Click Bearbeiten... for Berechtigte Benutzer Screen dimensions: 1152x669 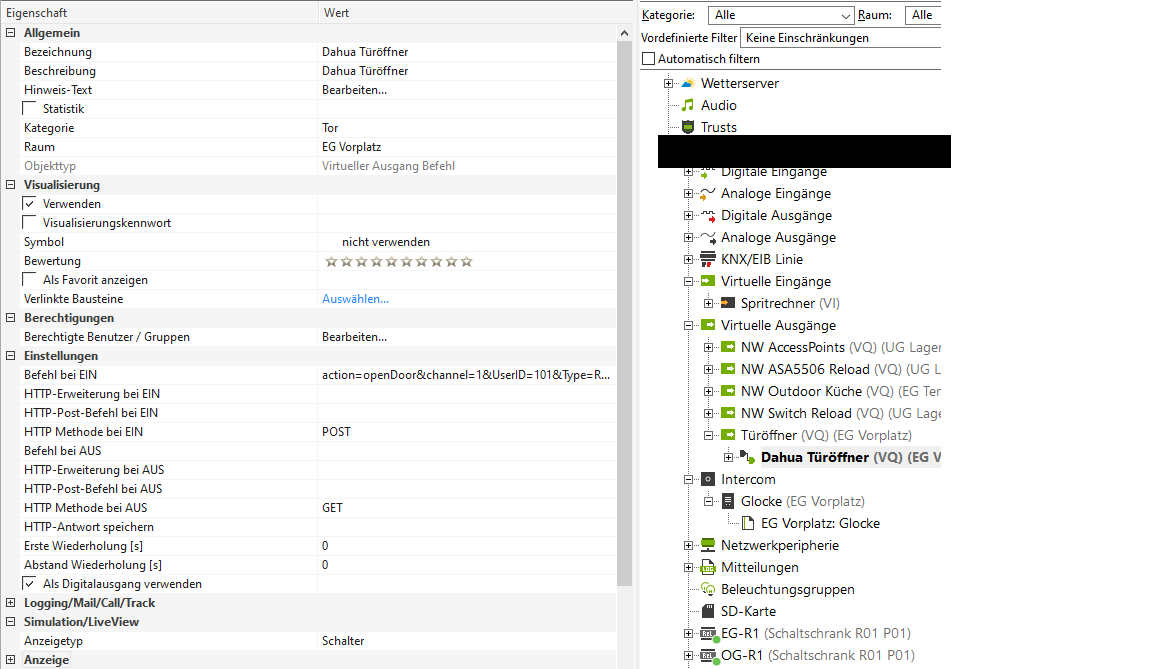[354, 337]
